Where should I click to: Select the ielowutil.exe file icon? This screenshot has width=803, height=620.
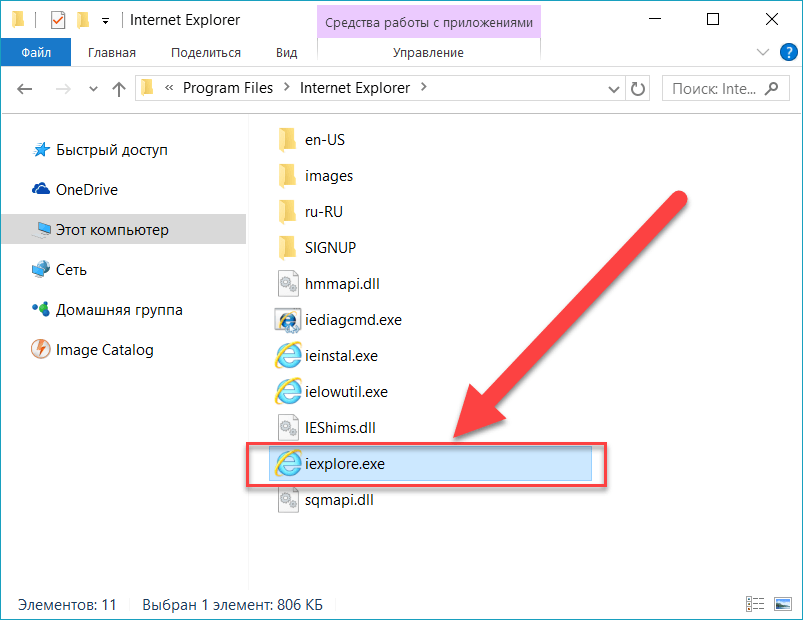[x=288, y=392]
